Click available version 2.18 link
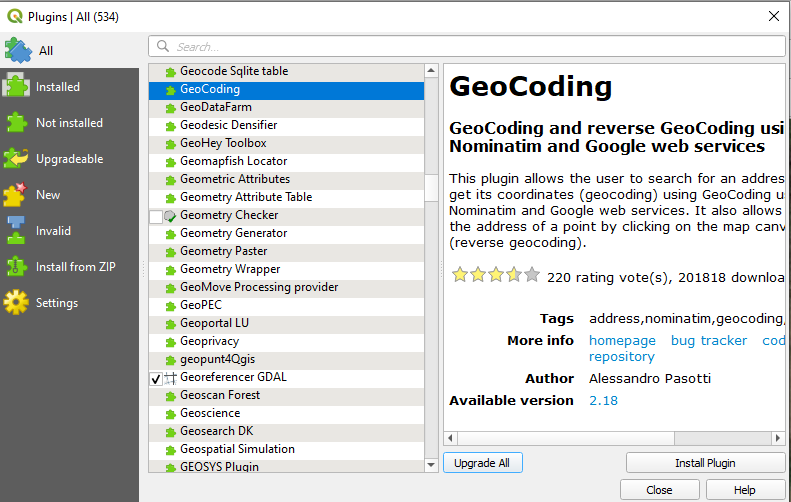This screenshot has width=791, height=502. coord(603,401)
